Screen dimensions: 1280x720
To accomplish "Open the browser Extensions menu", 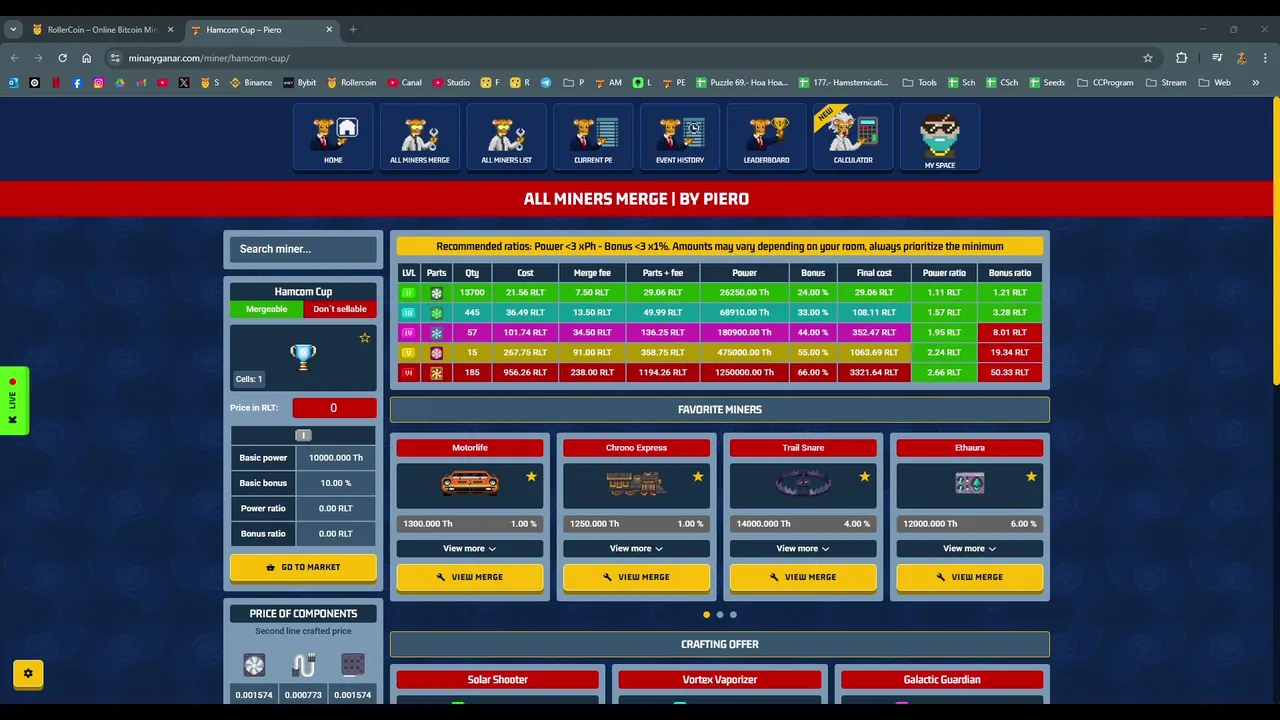I will point(1181,58).
